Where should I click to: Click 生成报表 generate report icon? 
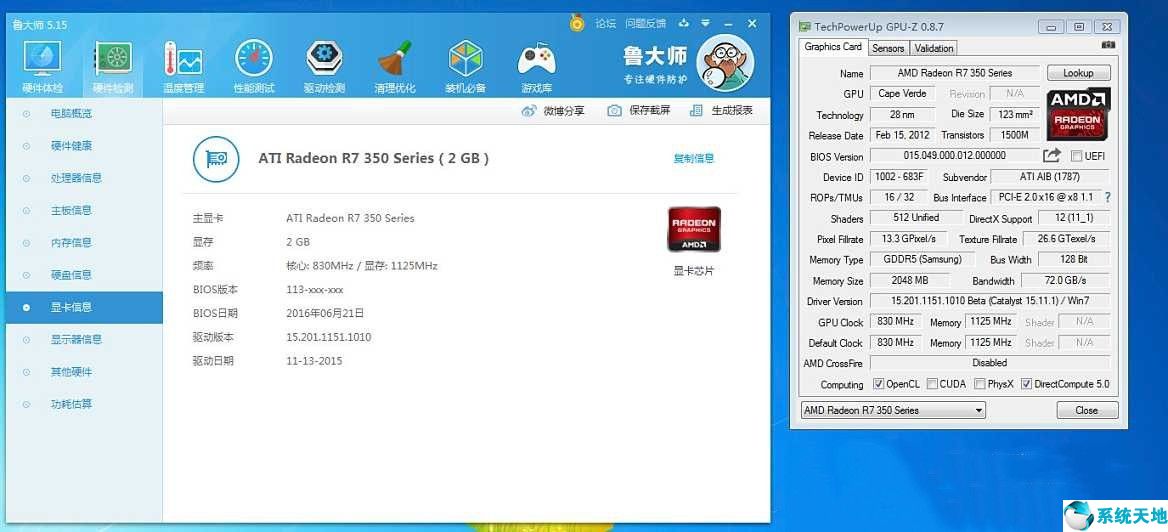pos(696,111)
